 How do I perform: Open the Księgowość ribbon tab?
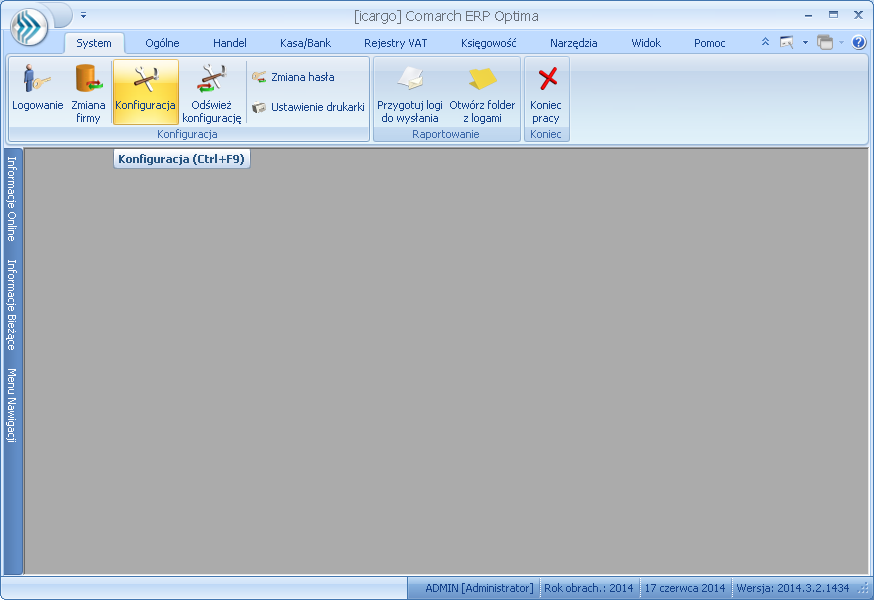pyautogui.click(x=488, y=43)
